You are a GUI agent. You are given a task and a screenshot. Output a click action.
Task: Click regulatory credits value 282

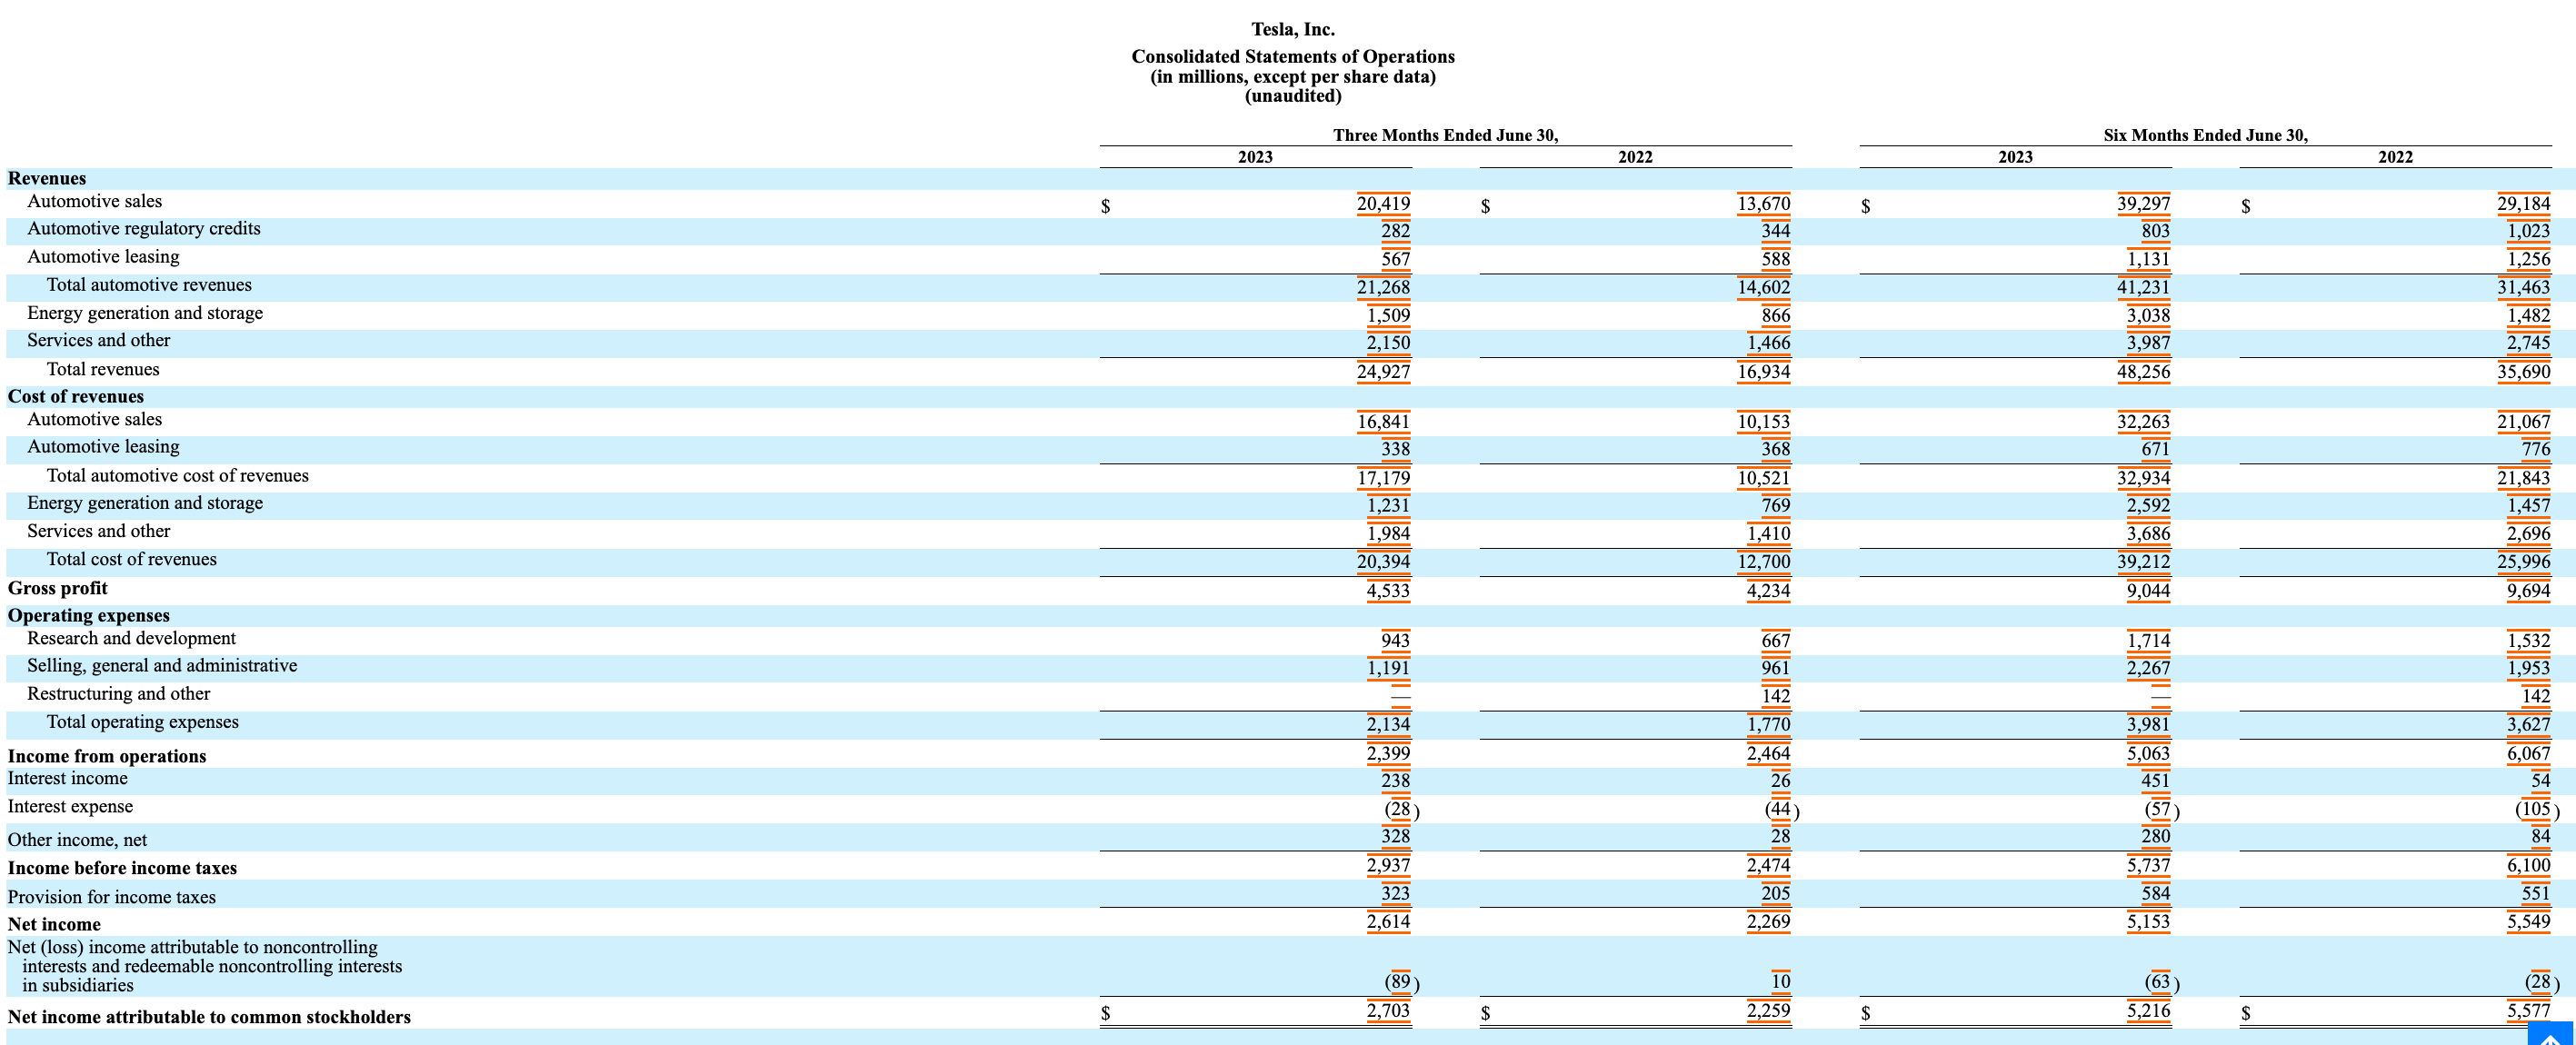[1396, 231]
